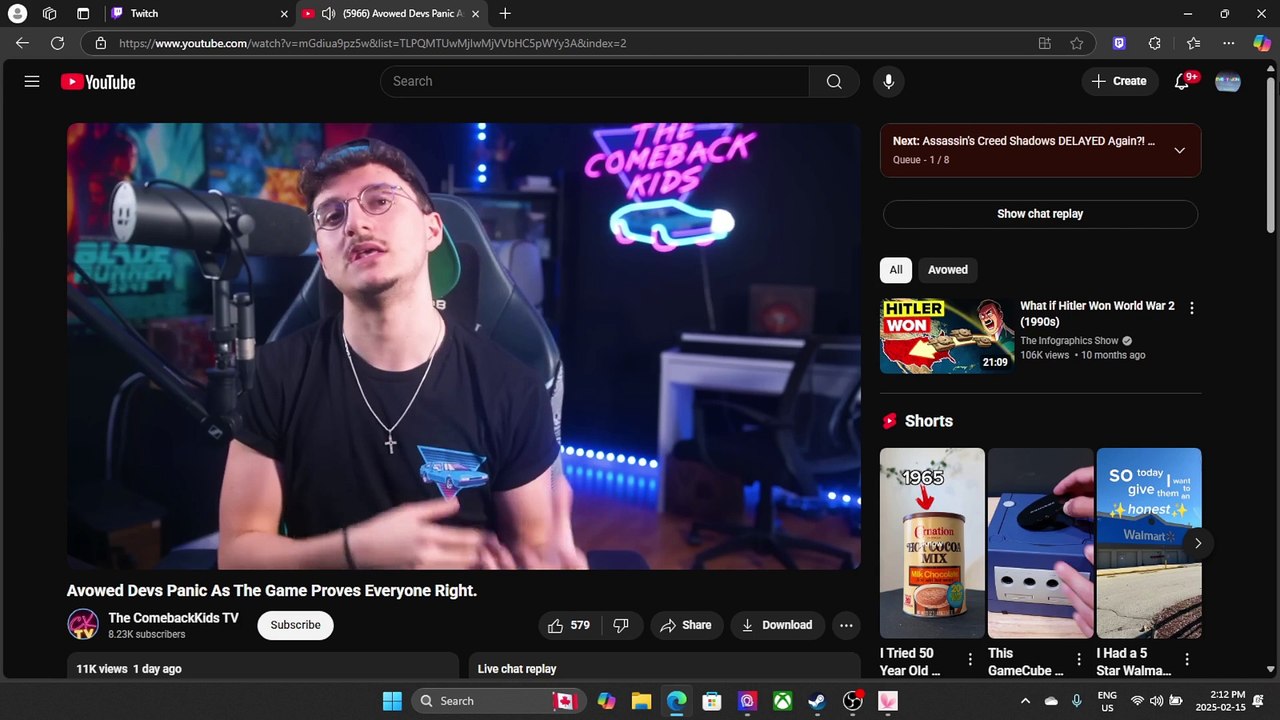
Task: Open the Twitch extension icon in toolbar
Action: coord(1119,43)
